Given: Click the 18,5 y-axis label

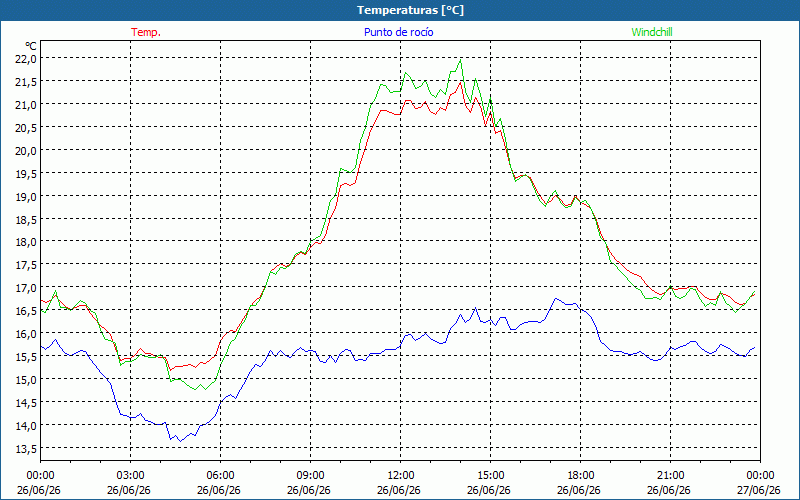Looking at the screenshot, I should coord(26,219).
